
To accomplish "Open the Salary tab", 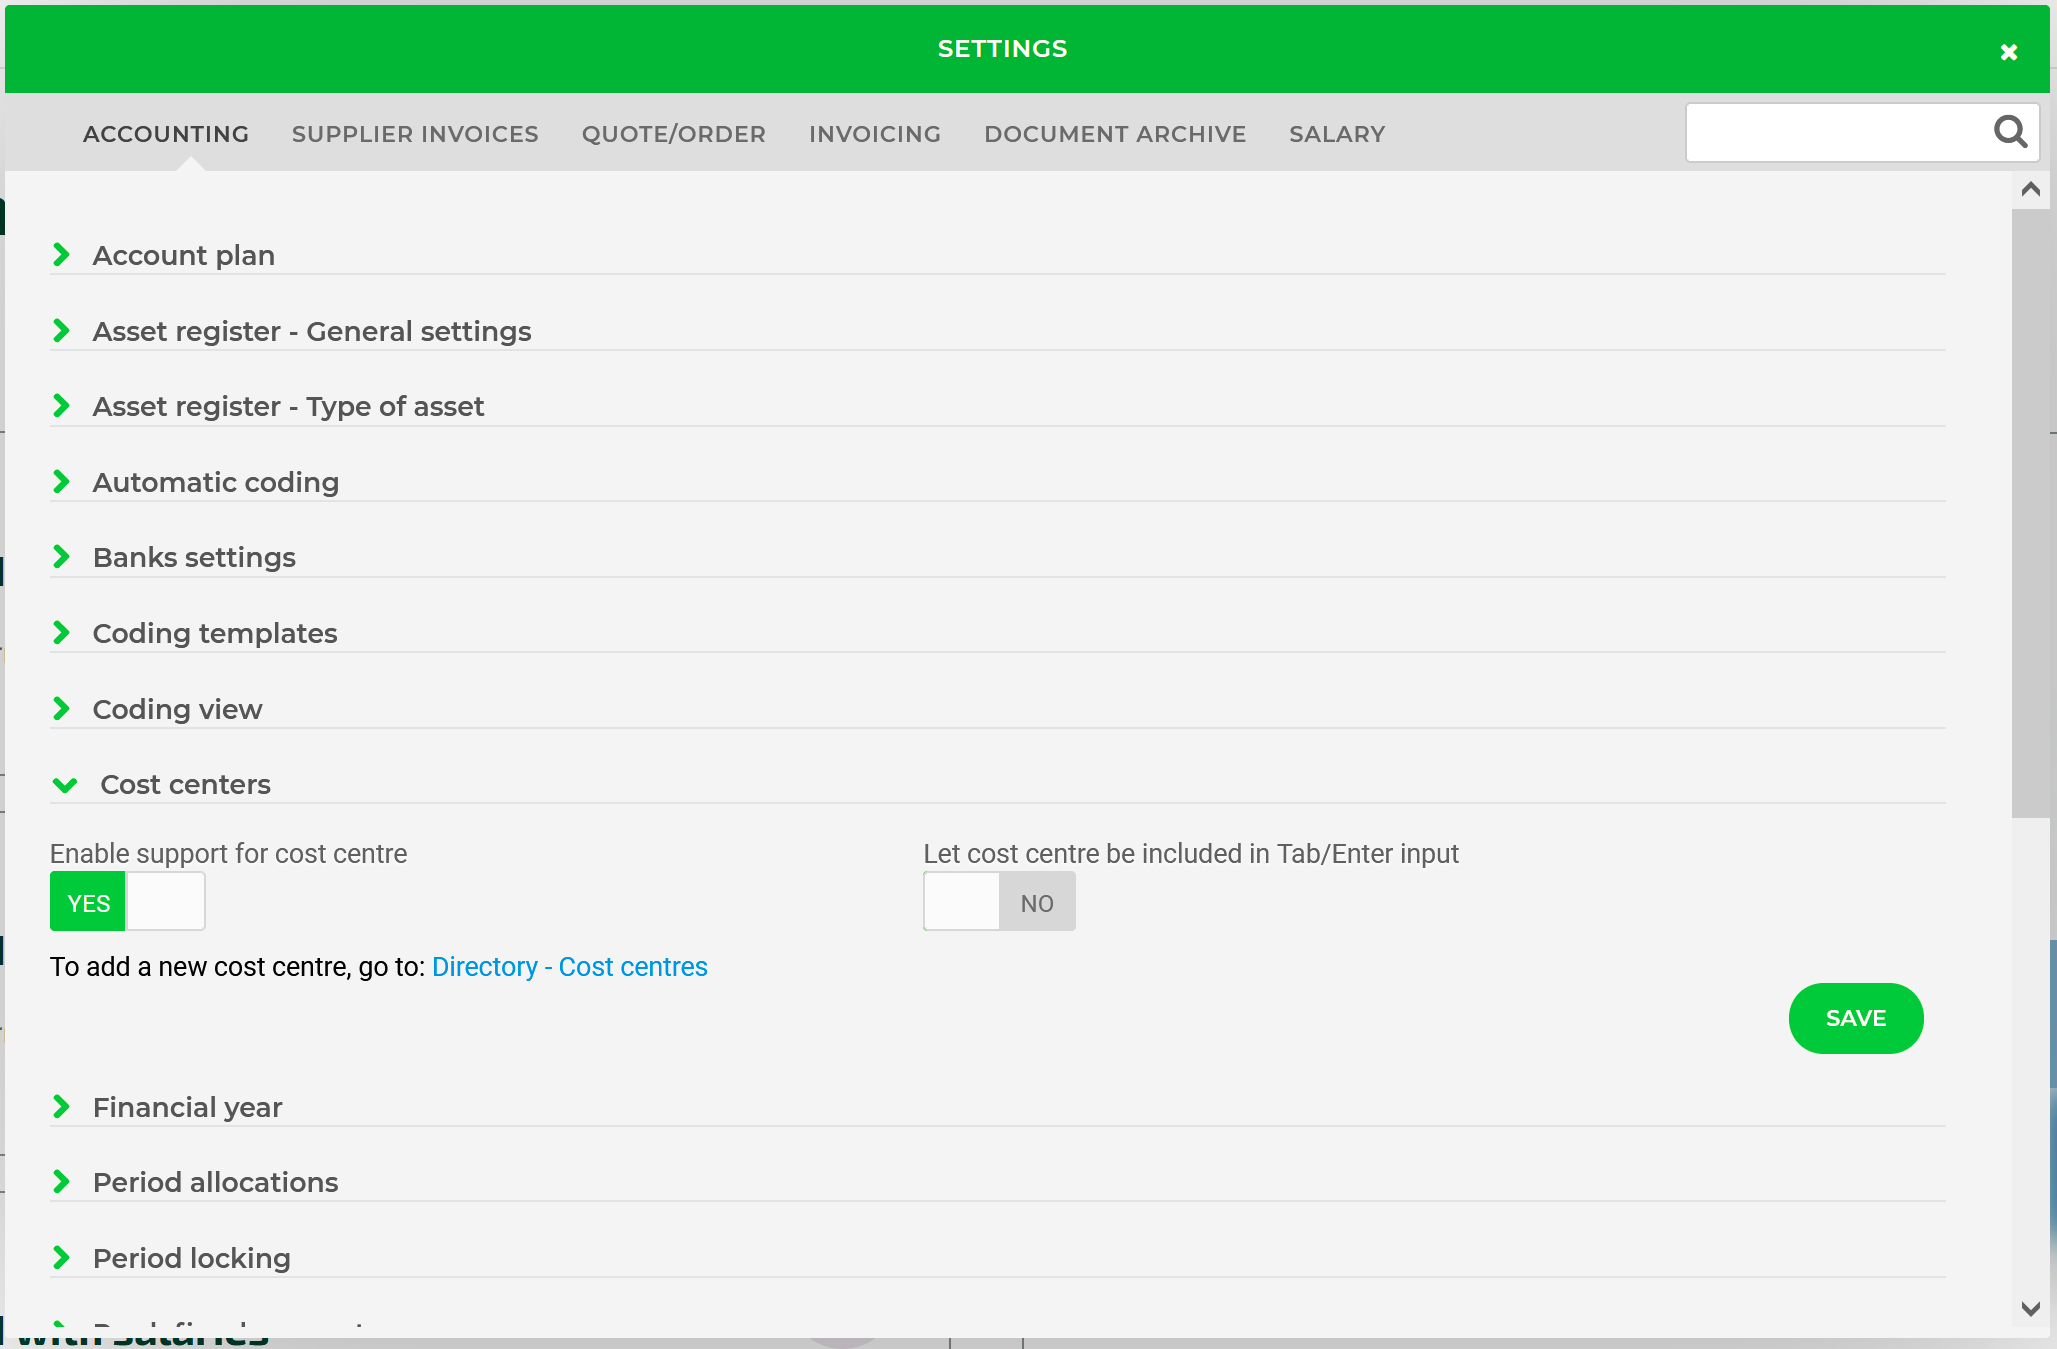I will point(1337,134).
